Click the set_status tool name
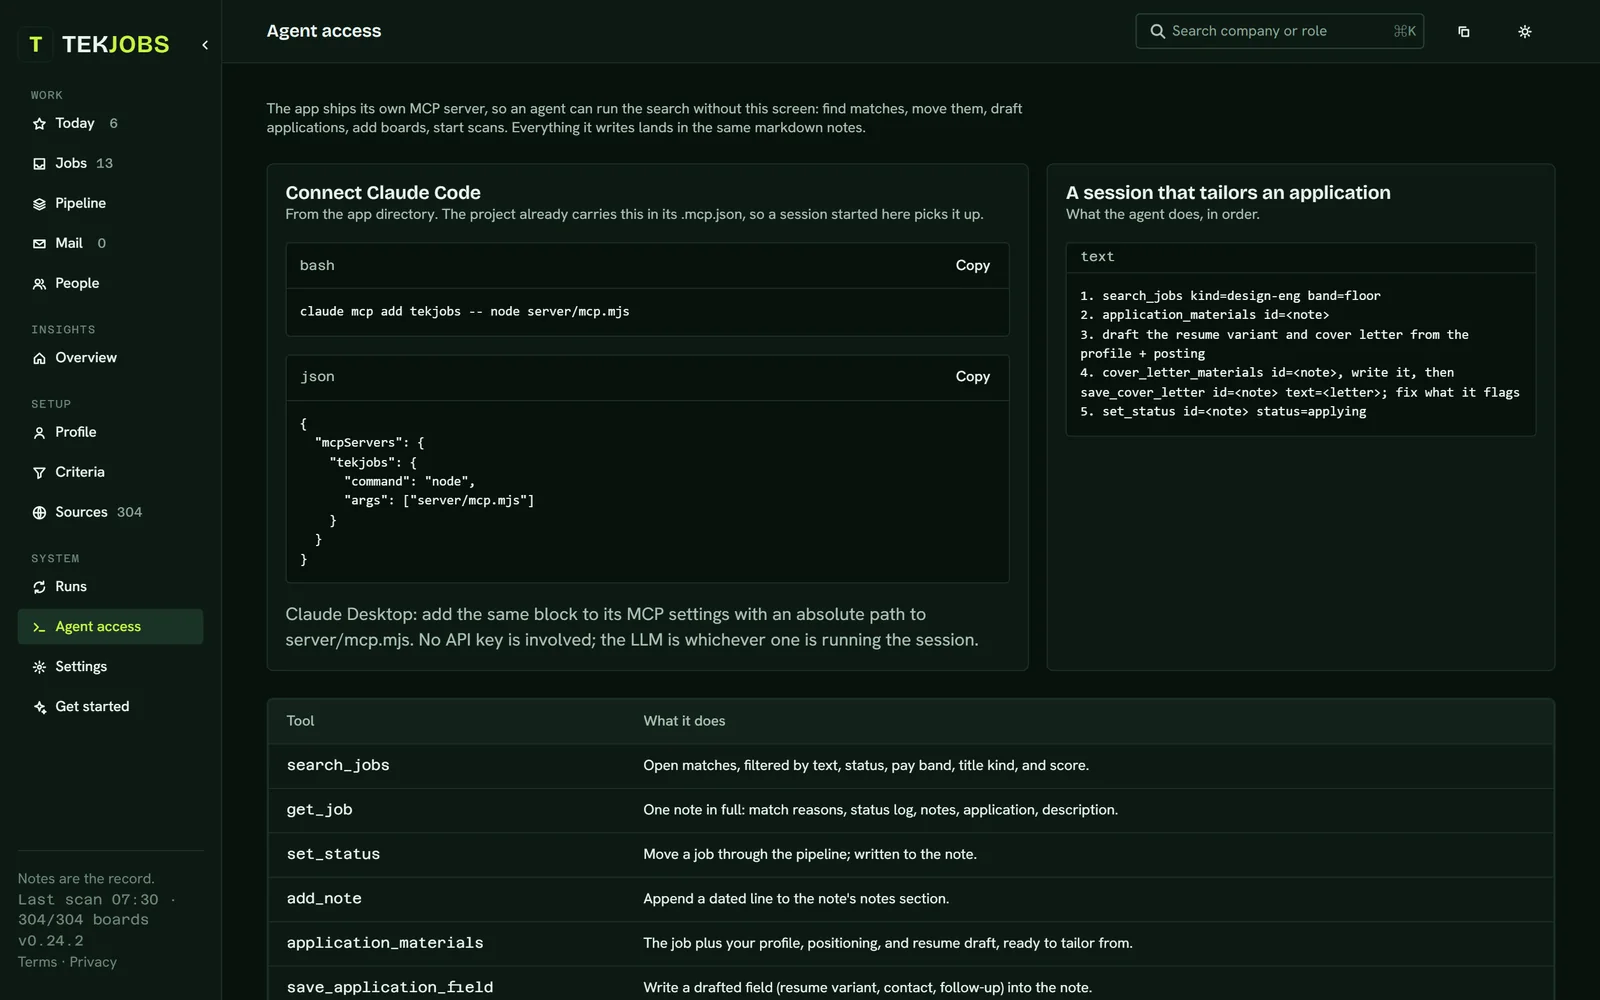This screenshot has height=1000, width=1600. pyautogui.click(x=333, y=854)
